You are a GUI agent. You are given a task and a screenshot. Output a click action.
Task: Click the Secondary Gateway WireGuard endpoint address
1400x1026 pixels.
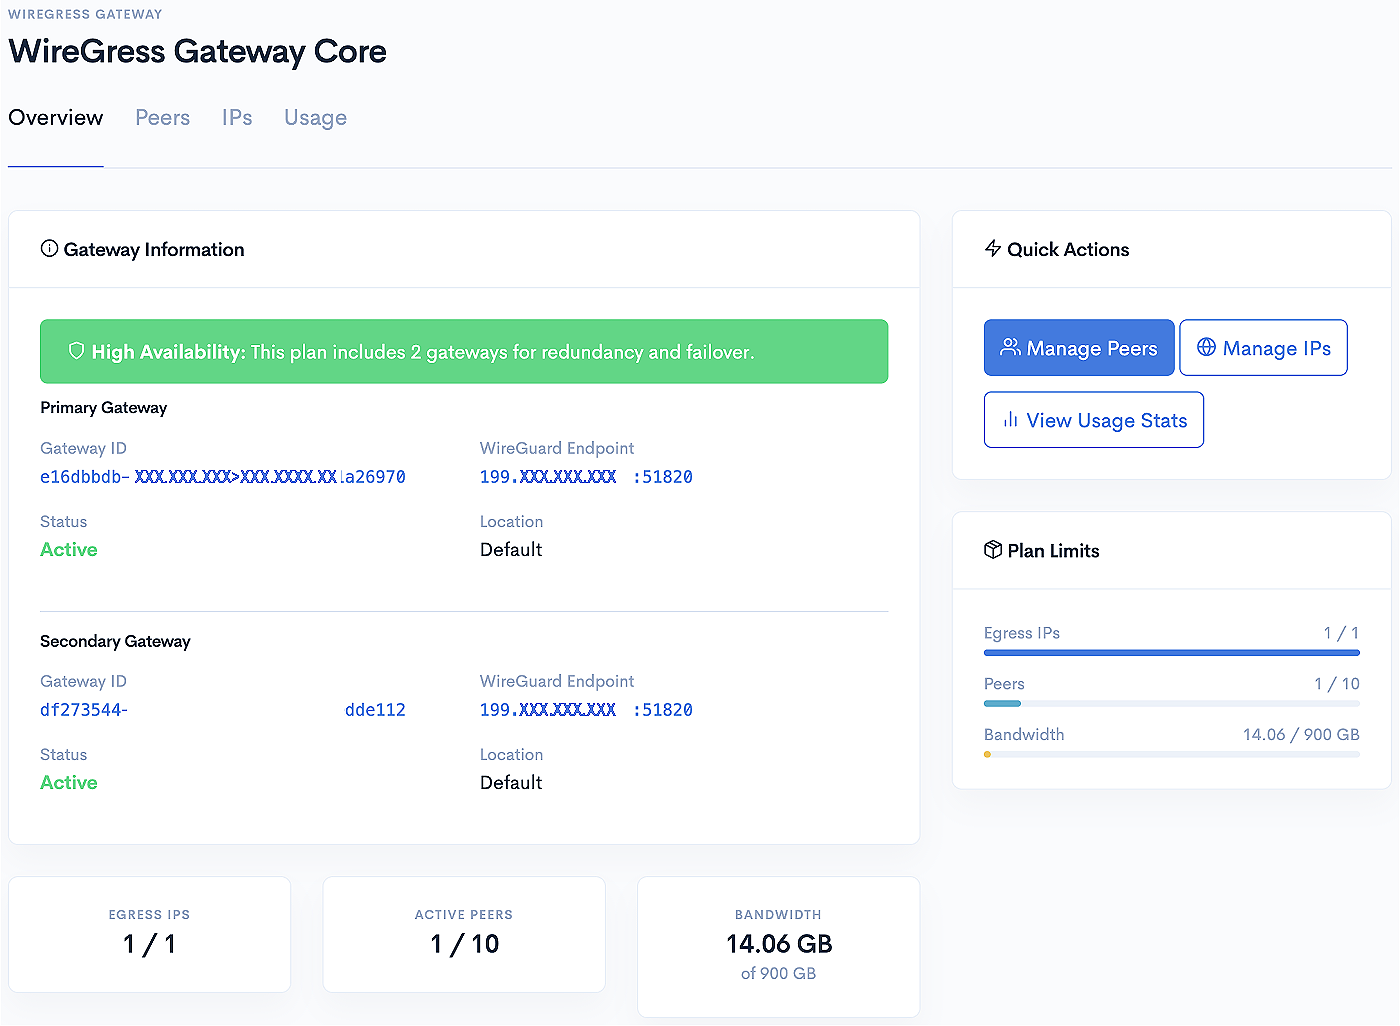(x=586, y=709)
